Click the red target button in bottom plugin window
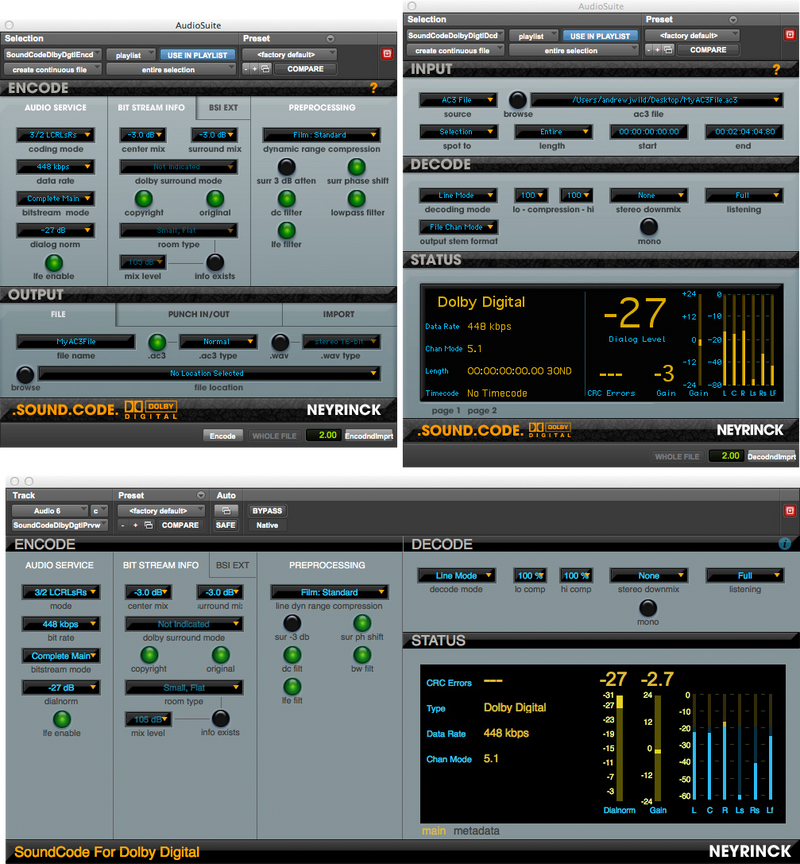Viewport: 800px width, 864px height. pyautogui.click(x=790, y=511)
